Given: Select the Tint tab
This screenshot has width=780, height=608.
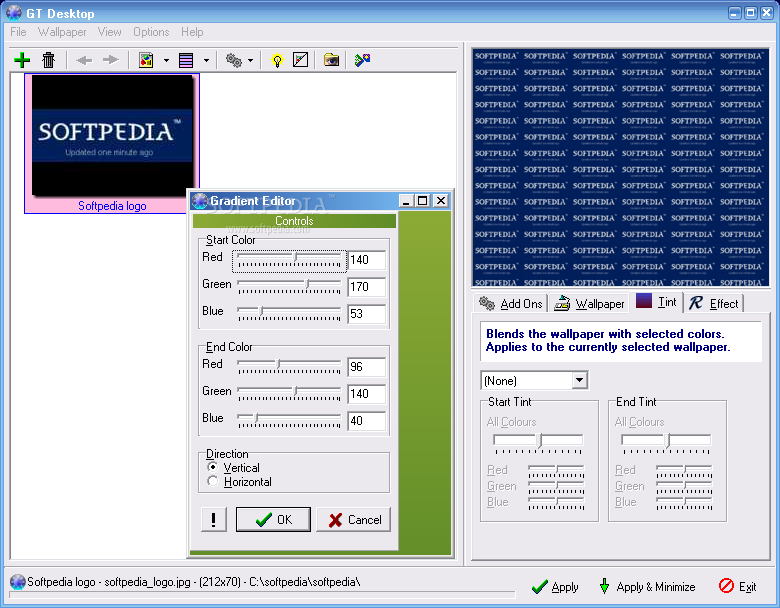Looking at the screenshot, I should [656, 302].
